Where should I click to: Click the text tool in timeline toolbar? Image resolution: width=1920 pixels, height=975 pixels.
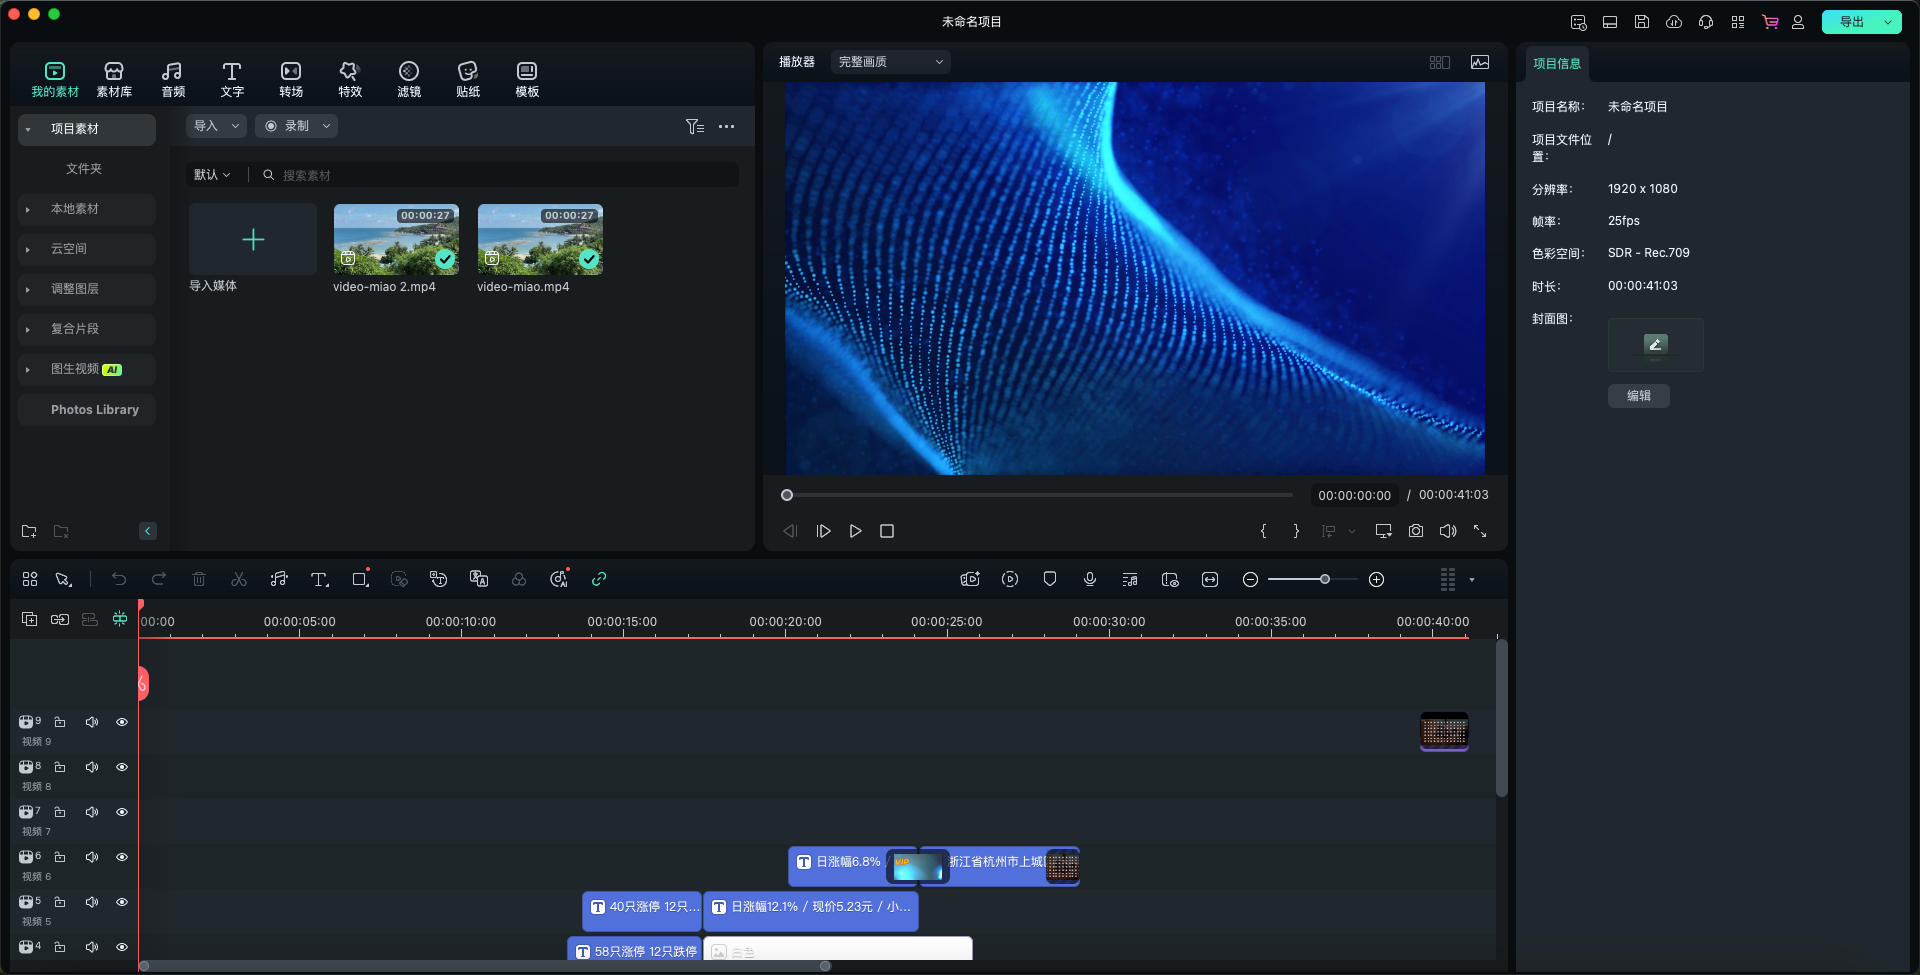click(320, 579)
